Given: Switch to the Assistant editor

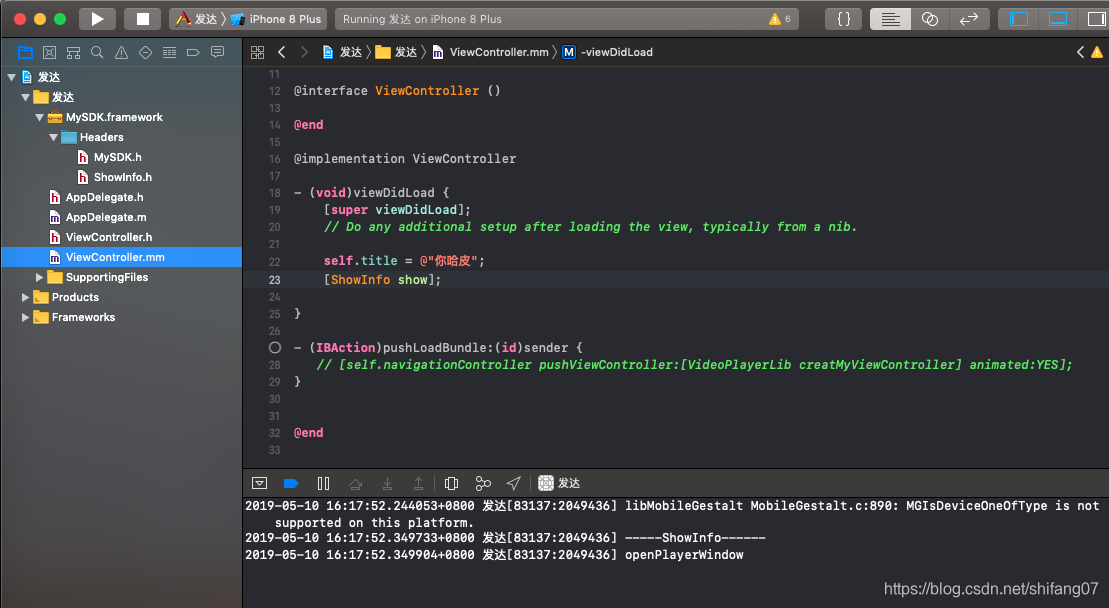Looking at the screenshot, I should point(929,19).
